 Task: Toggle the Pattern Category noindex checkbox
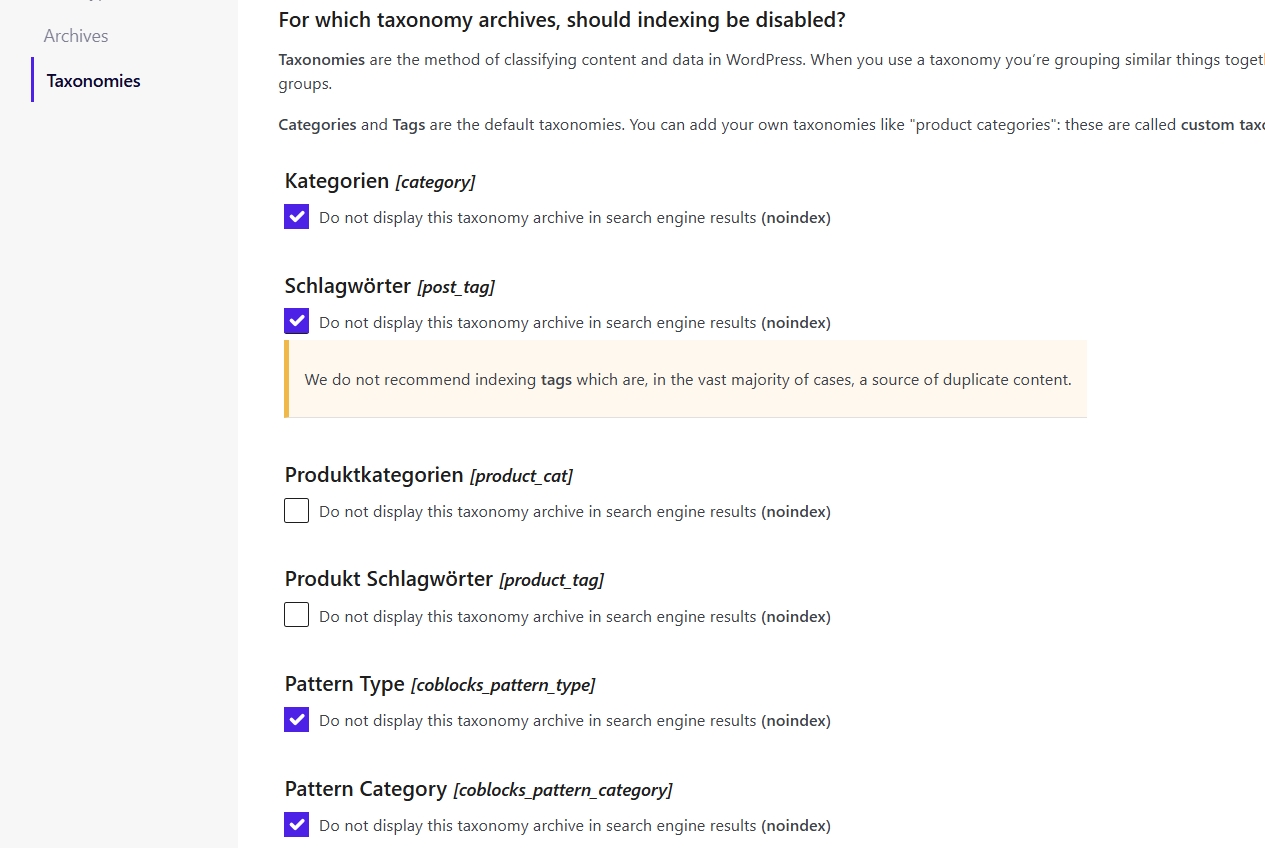(297, 825)
